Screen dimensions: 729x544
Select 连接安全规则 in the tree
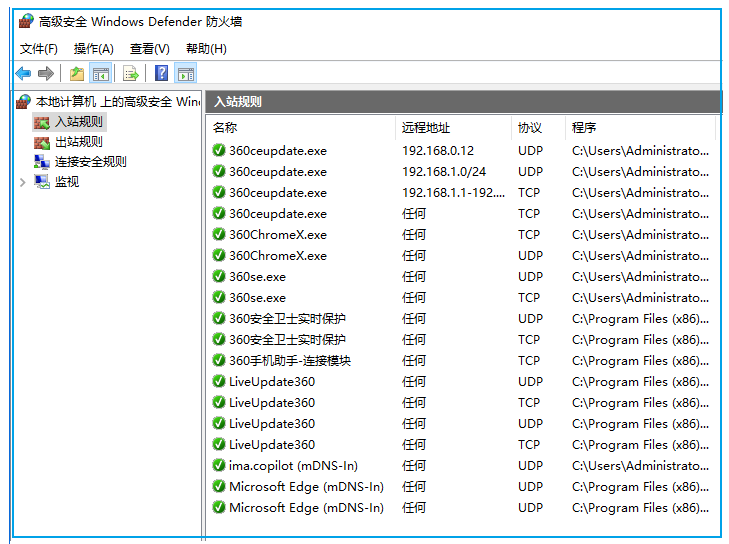(91, 162)
